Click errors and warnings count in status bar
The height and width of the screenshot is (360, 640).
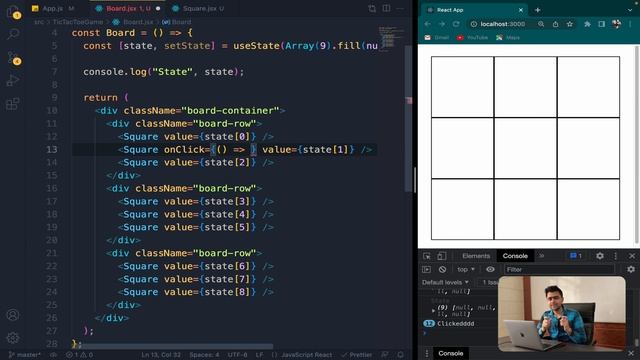79,355
